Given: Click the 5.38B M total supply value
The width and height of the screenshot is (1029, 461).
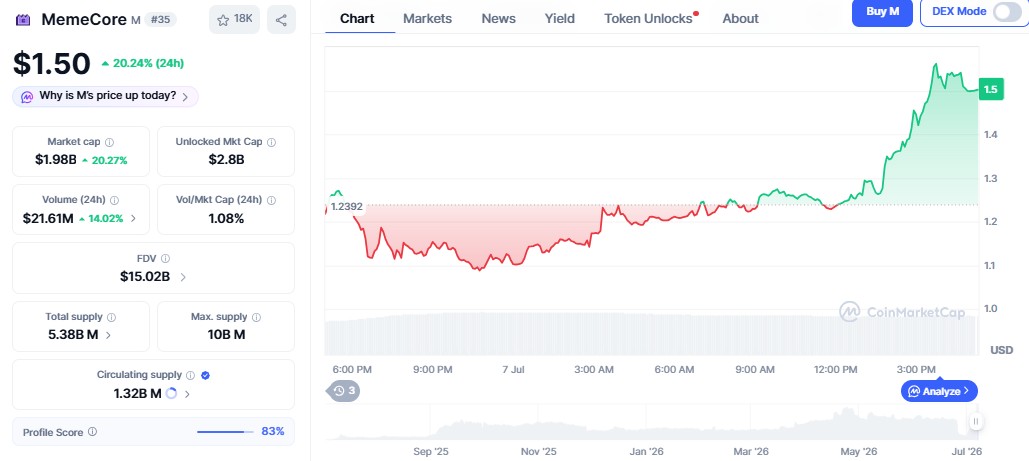Looking at the screenshot, I should click(73, 335).
